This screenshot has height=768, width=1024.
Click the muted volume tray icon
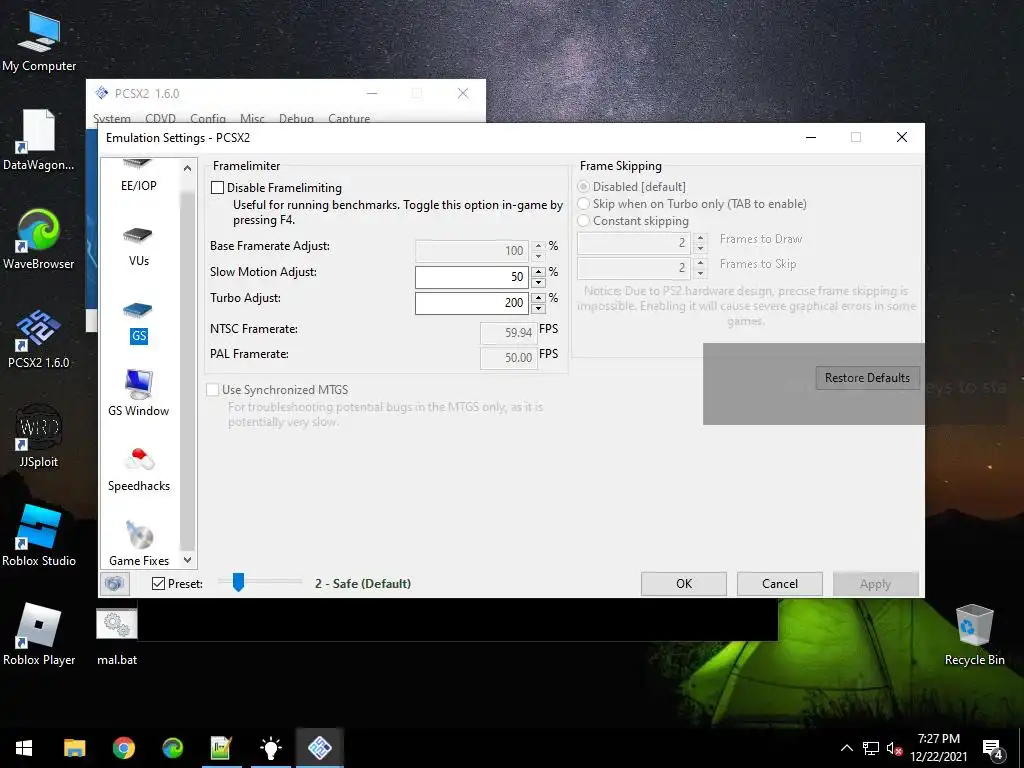[x=894, y=749]
